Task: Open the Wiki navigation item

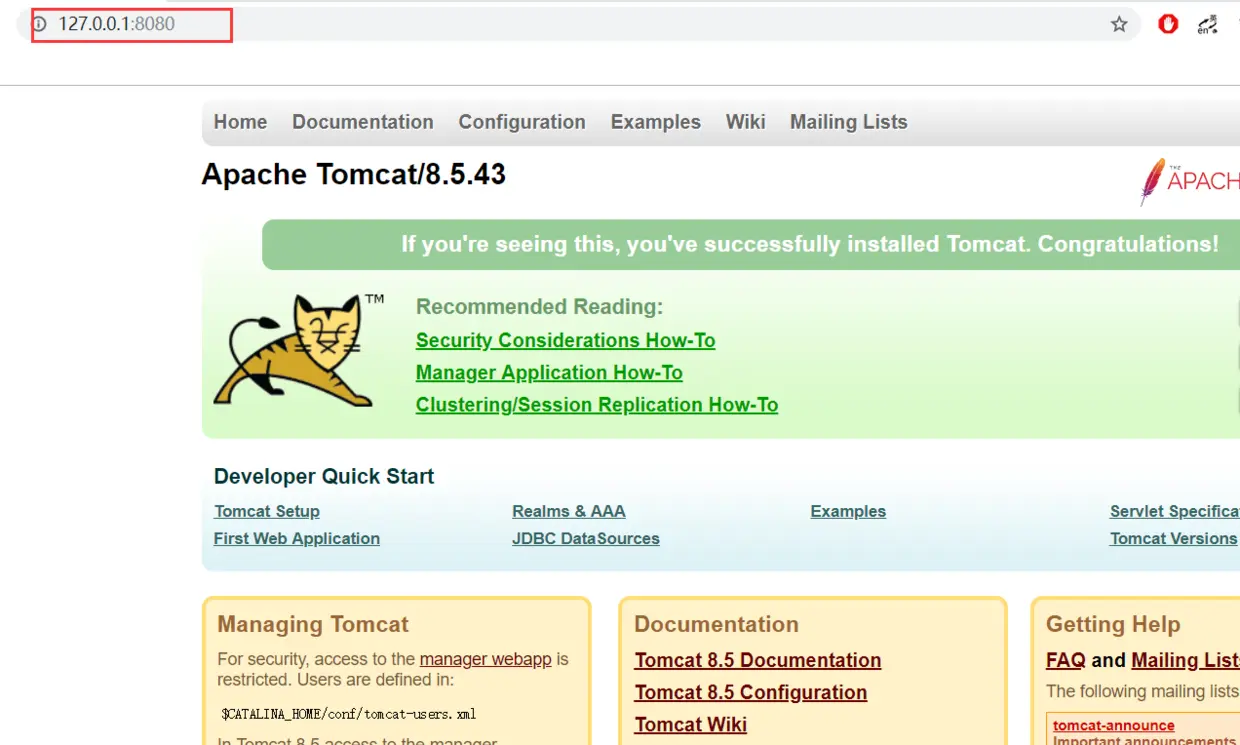Action: 746,122
